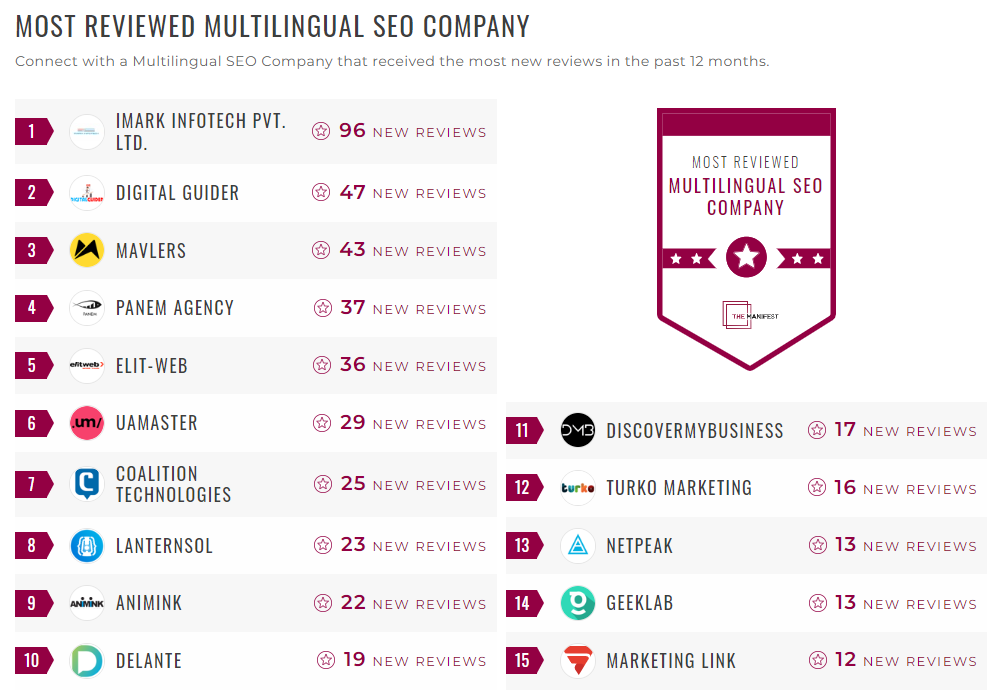Click the Most Reviewed Multilingual SEO badge

click(745, 235)
